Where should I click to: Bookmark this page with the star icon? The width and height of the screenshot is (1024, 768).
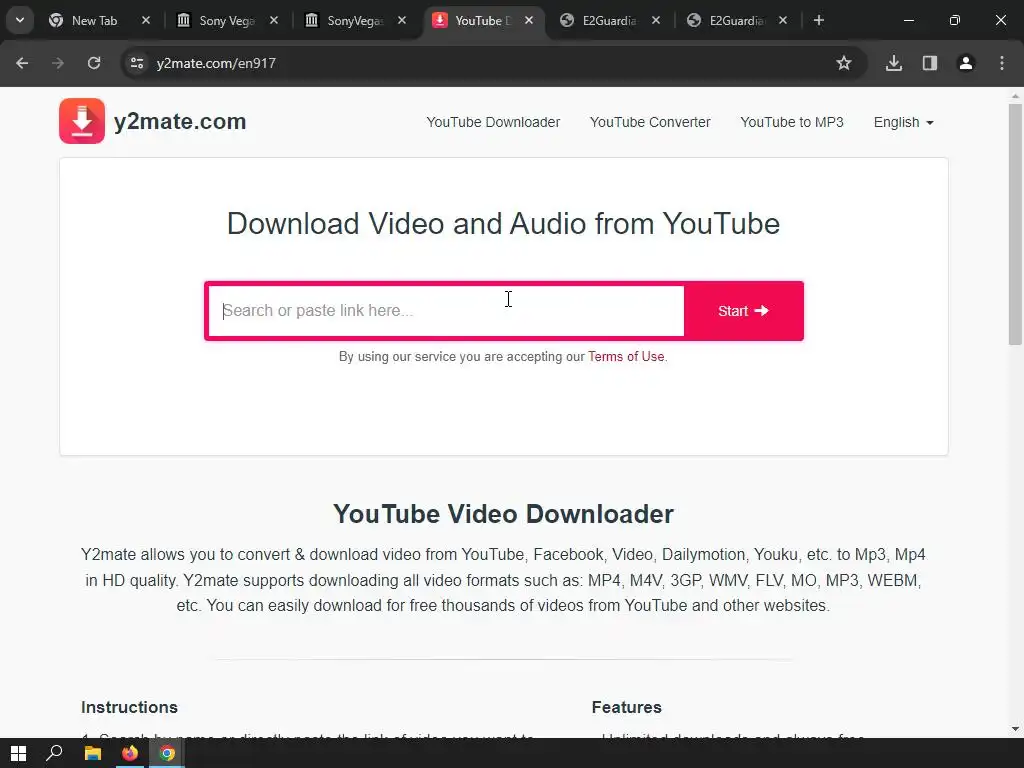coord(844,63)
